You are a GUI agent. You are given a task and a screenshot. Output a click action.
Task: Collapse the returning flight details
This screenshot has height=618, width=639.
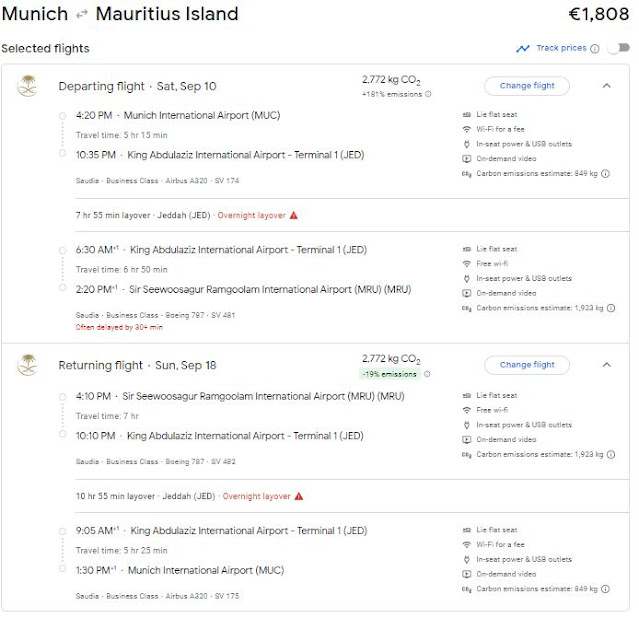point(606,365)
